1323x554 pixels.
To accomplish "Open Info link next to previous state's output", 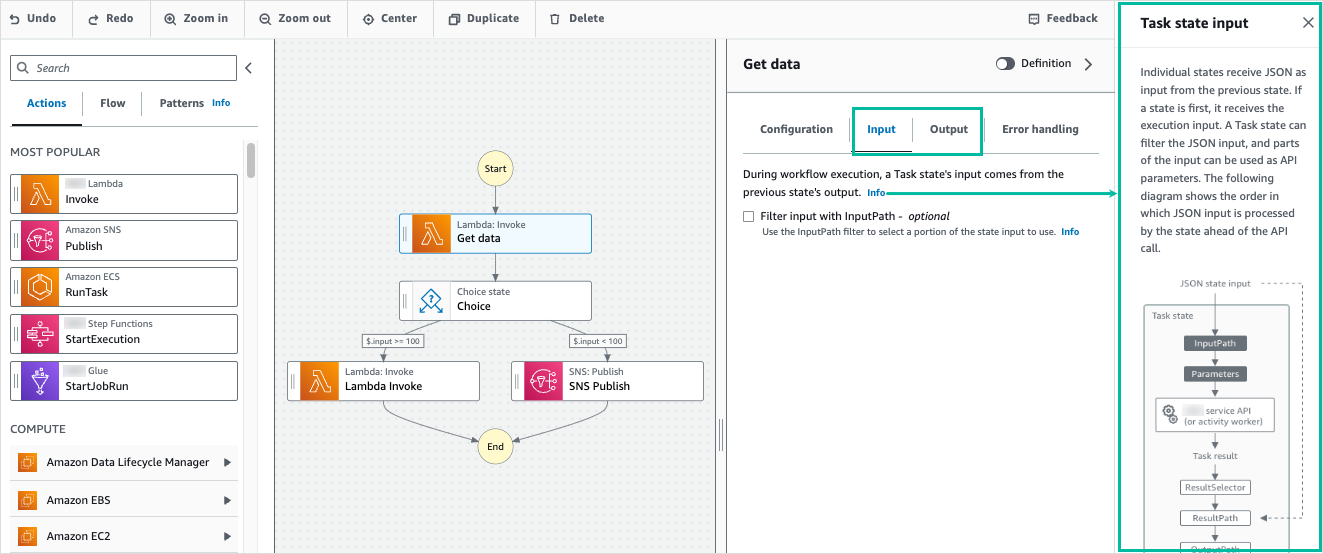I will (x=876, y=193).
